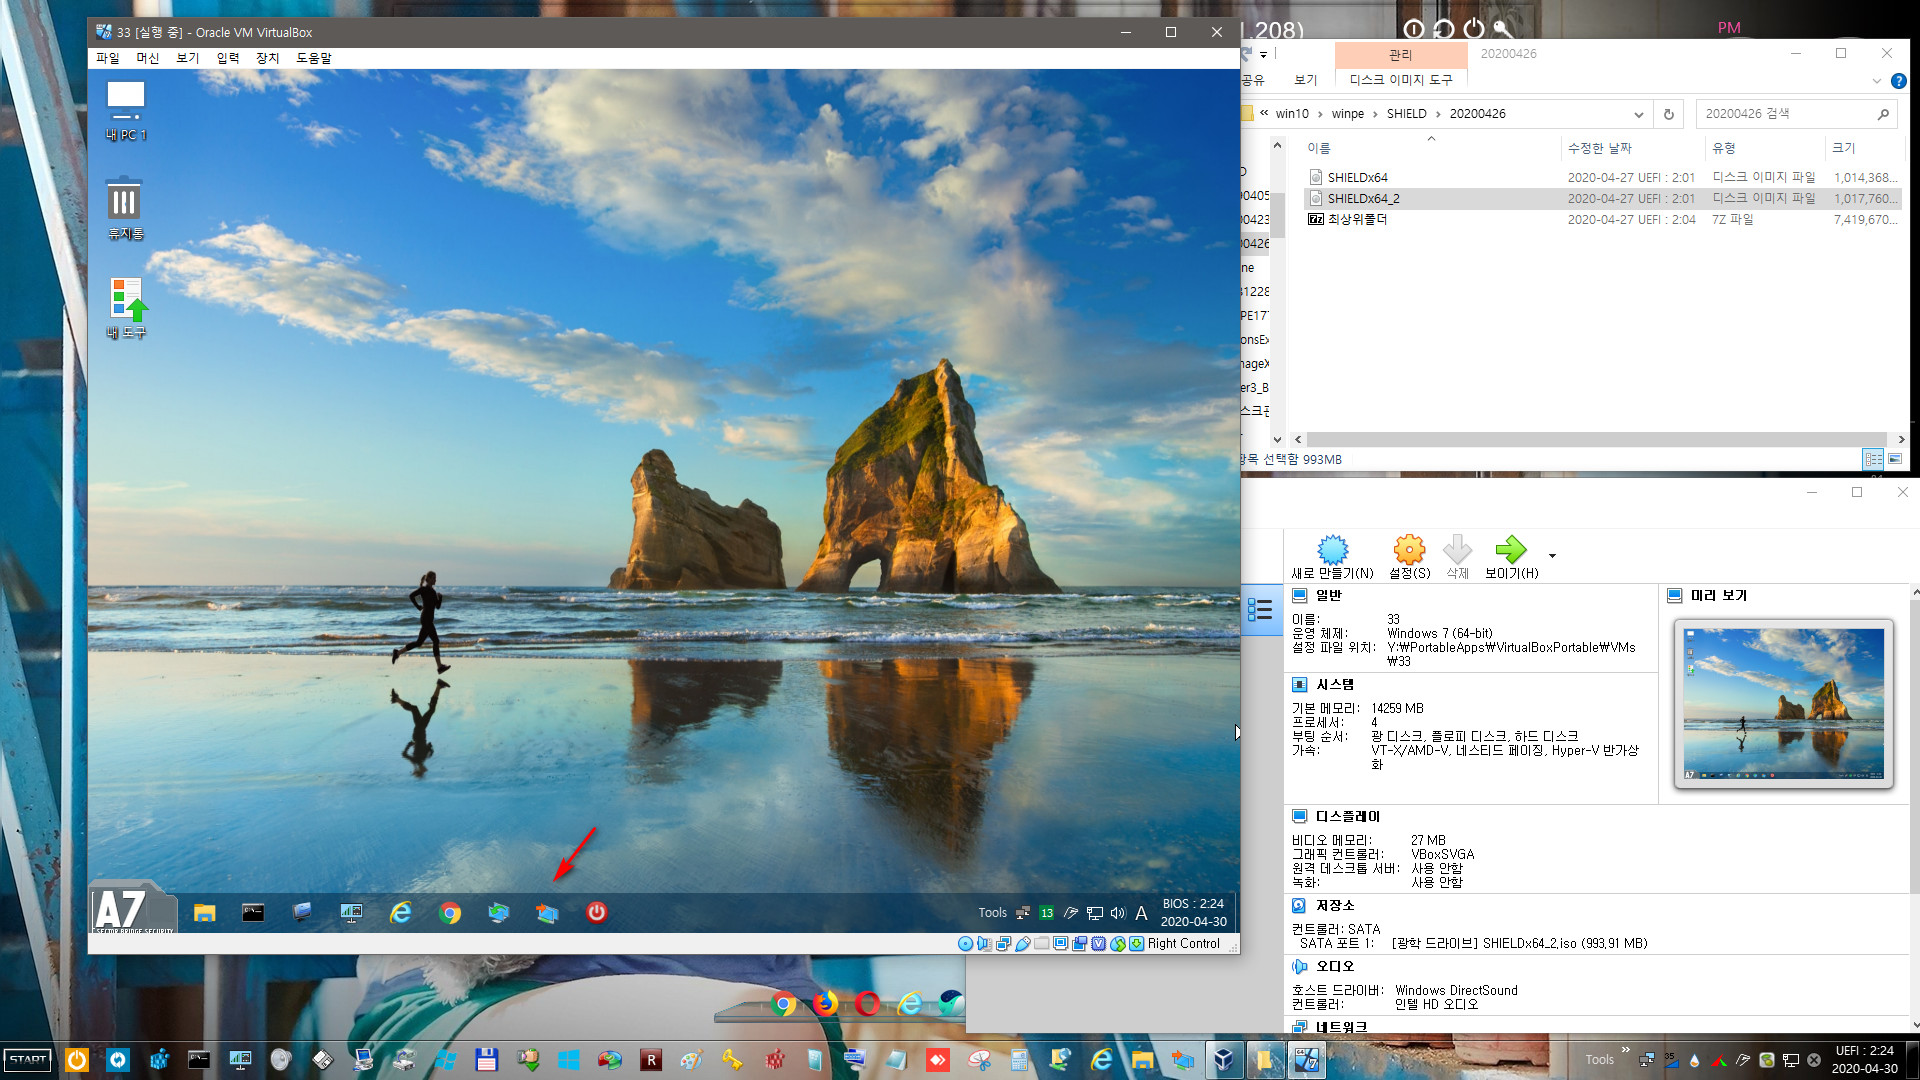1920x1080 pixels.
Task: Open the 도움말 menu in VirtualBox VM window
Action: coord(314,58)
